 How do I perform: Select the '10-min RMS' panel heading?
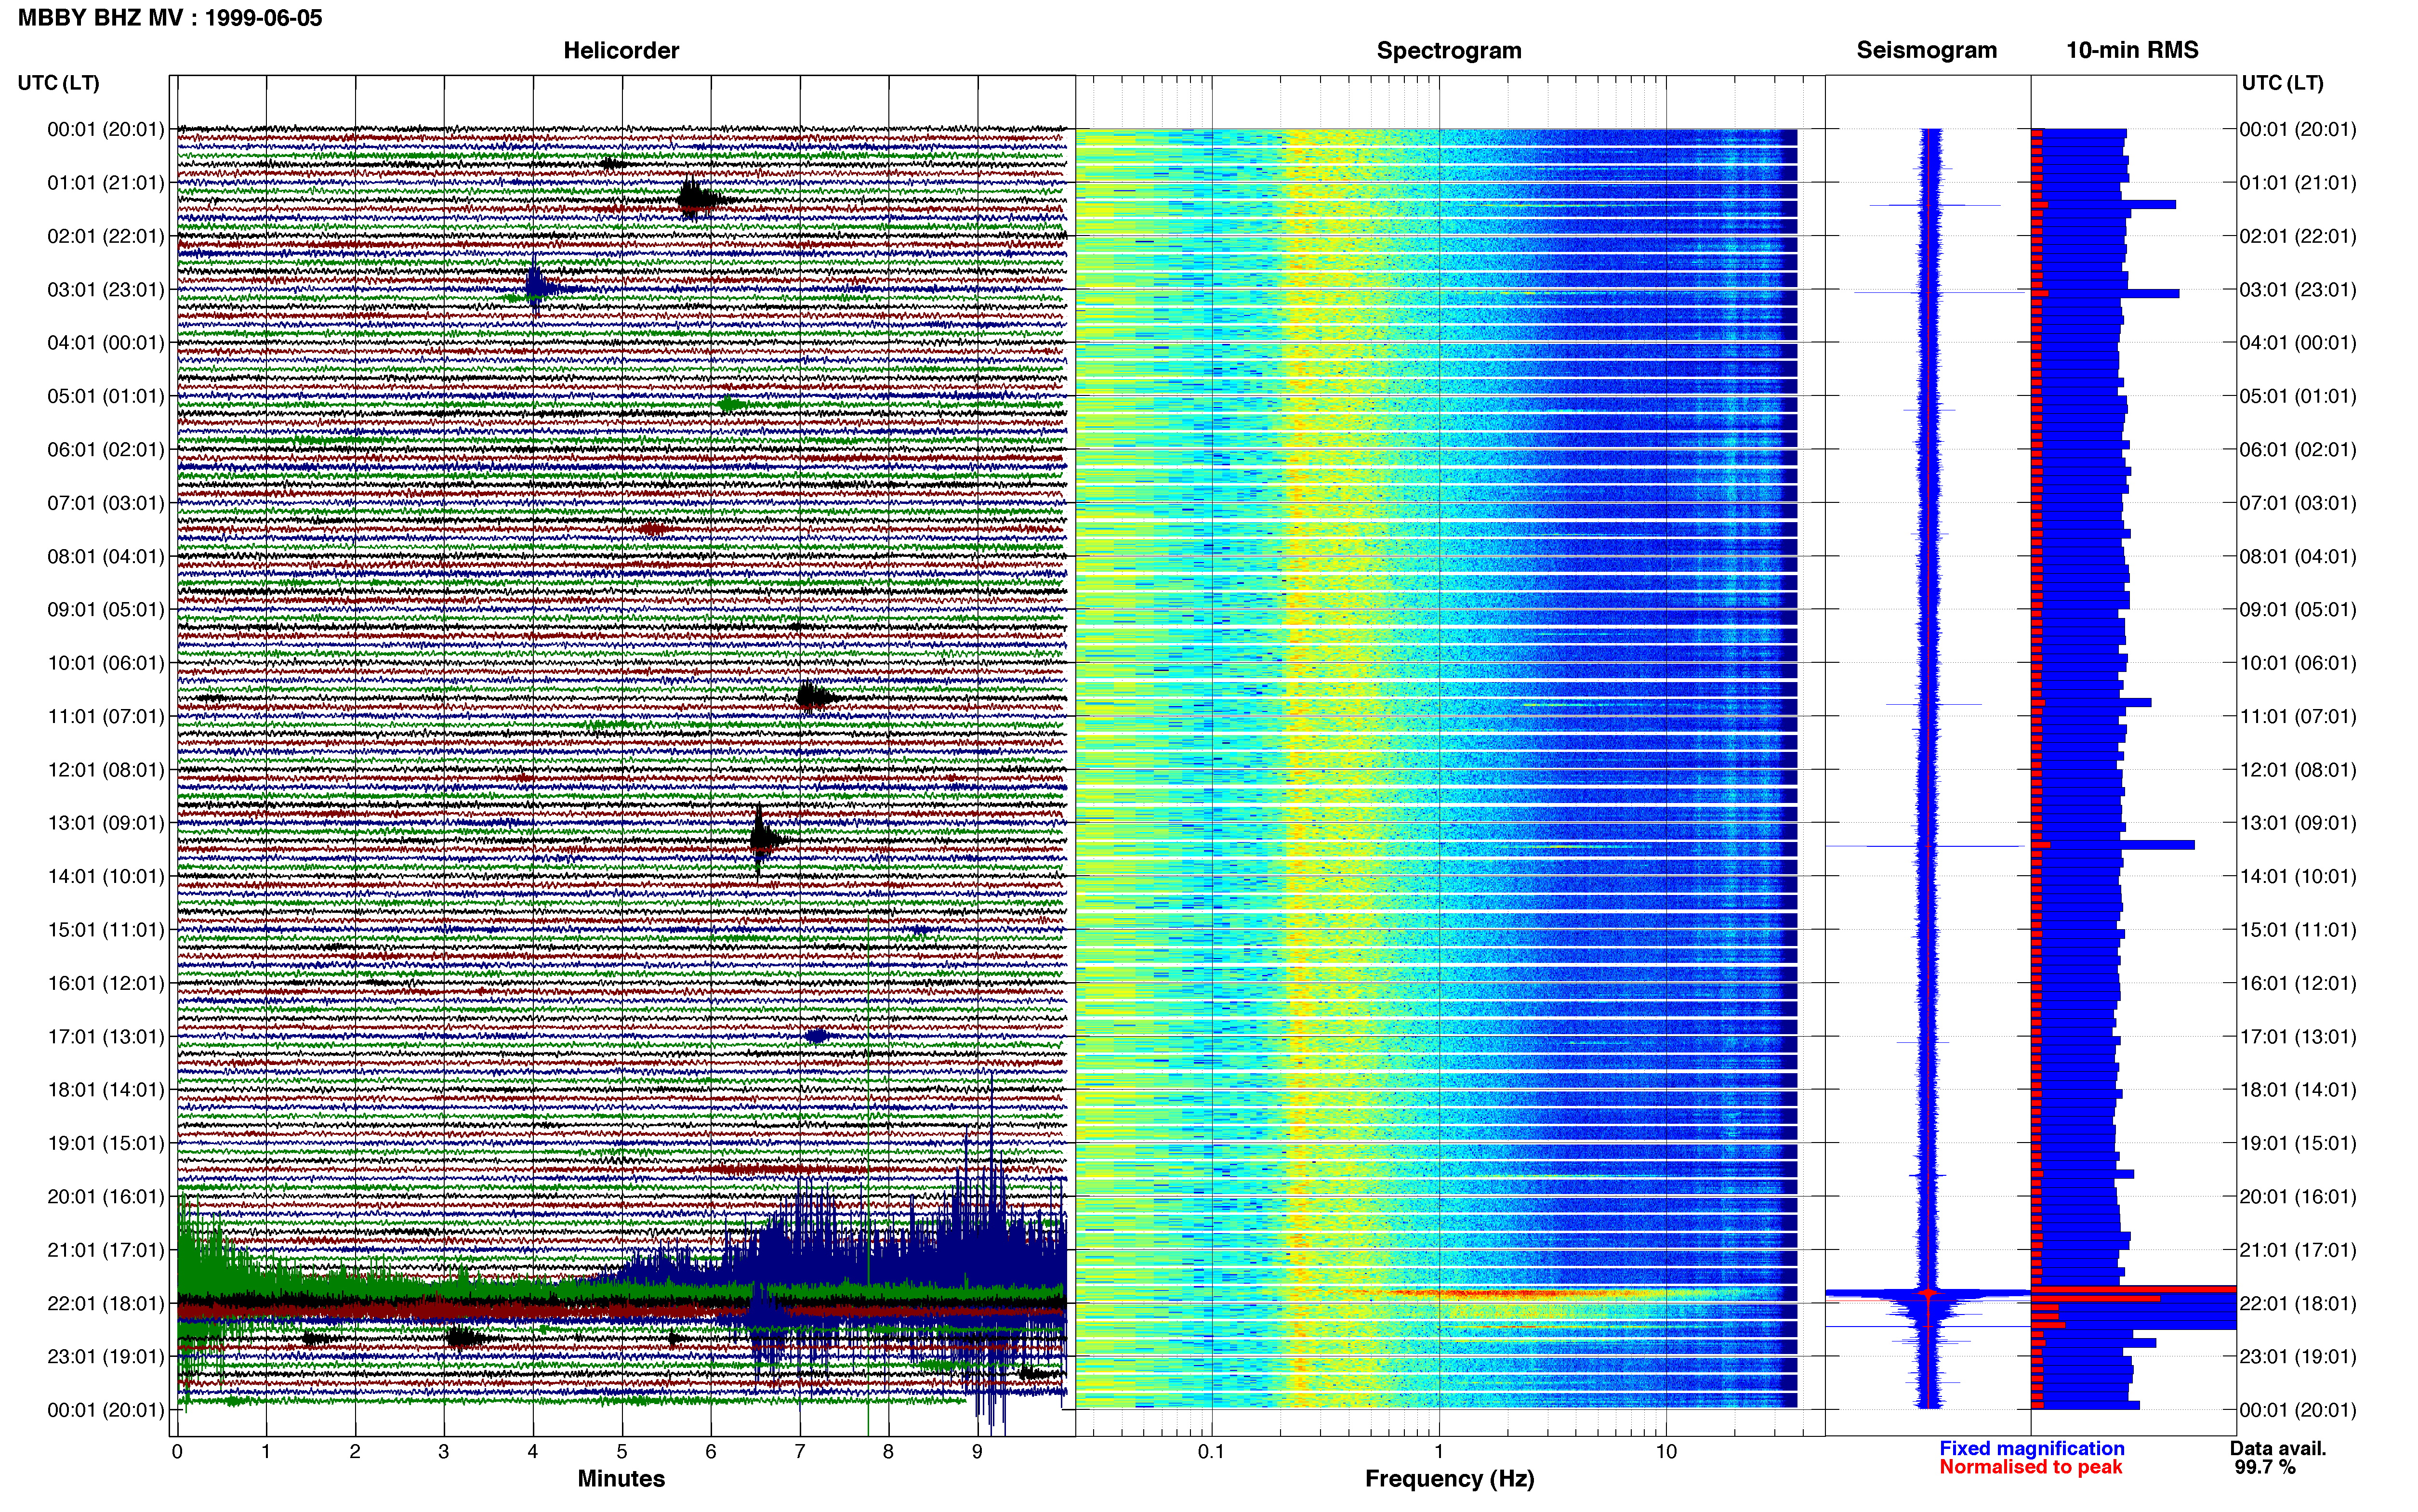pos(2132,50)
